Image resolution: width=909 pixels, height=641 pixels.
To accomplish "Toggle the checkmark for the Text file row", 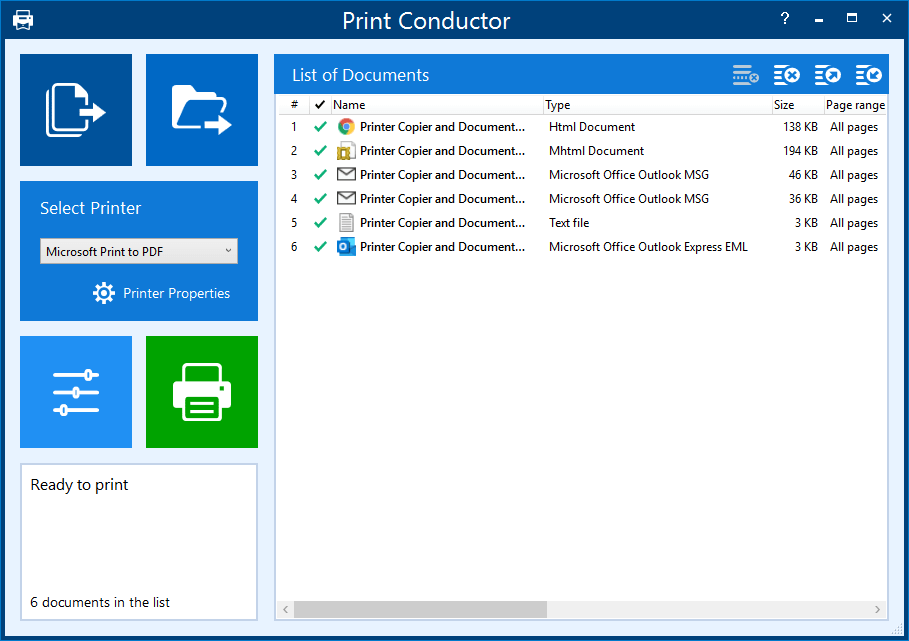I will point(320,223).
